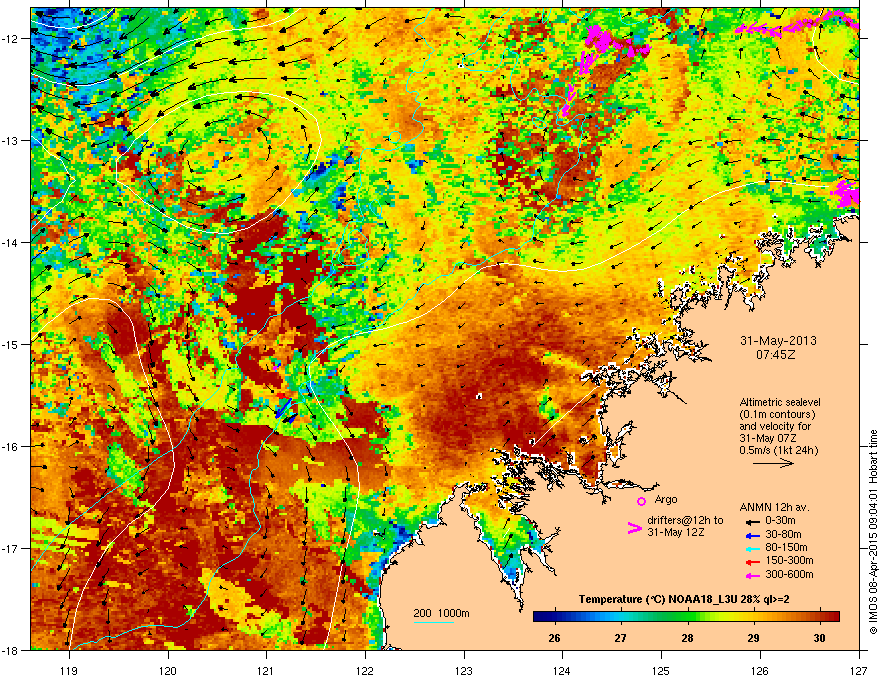
Task: Click the '80-150m' depth label
Action: (x=786, y=548)
